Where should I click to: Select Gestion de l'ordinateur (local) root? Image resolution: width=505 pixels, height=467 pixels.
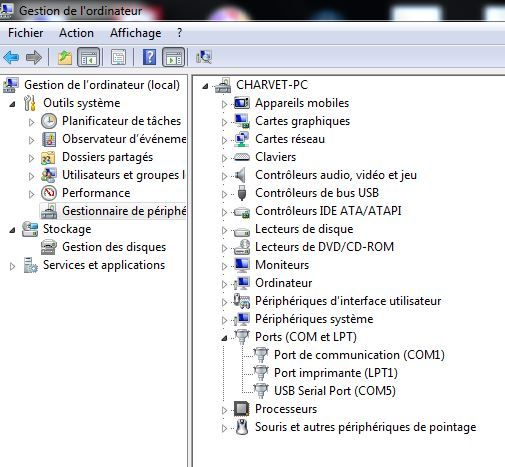coord(102,85)
